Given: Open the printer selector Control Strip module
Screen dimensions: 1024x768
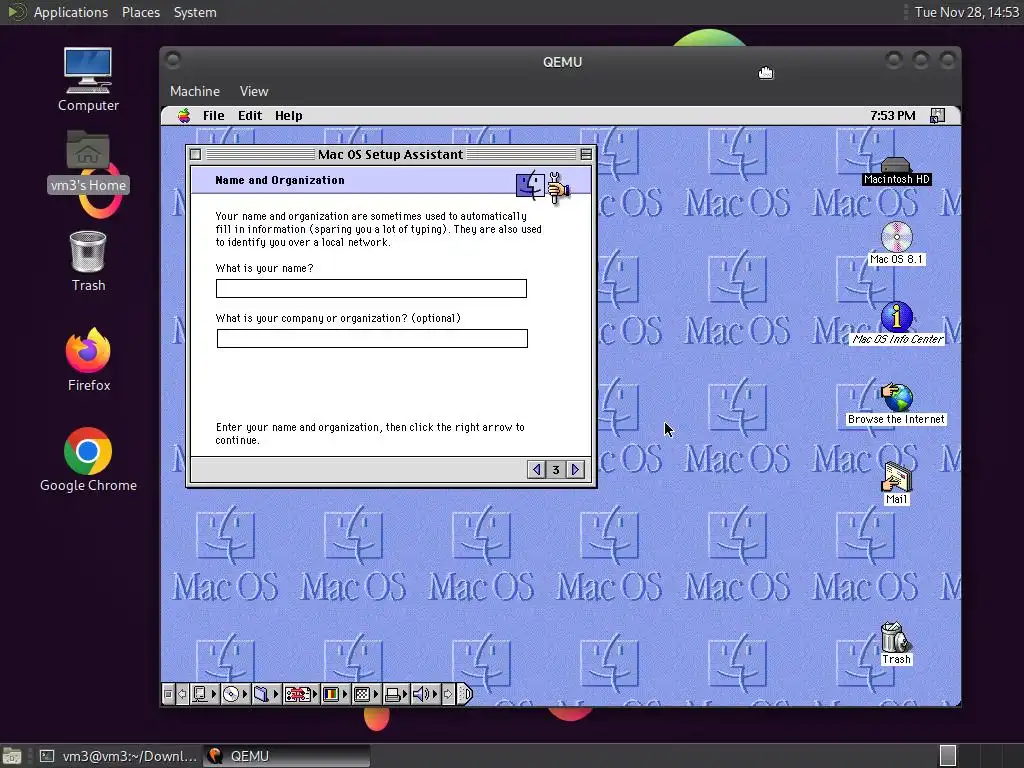Looking at the screenshot, I should point(396,694).
